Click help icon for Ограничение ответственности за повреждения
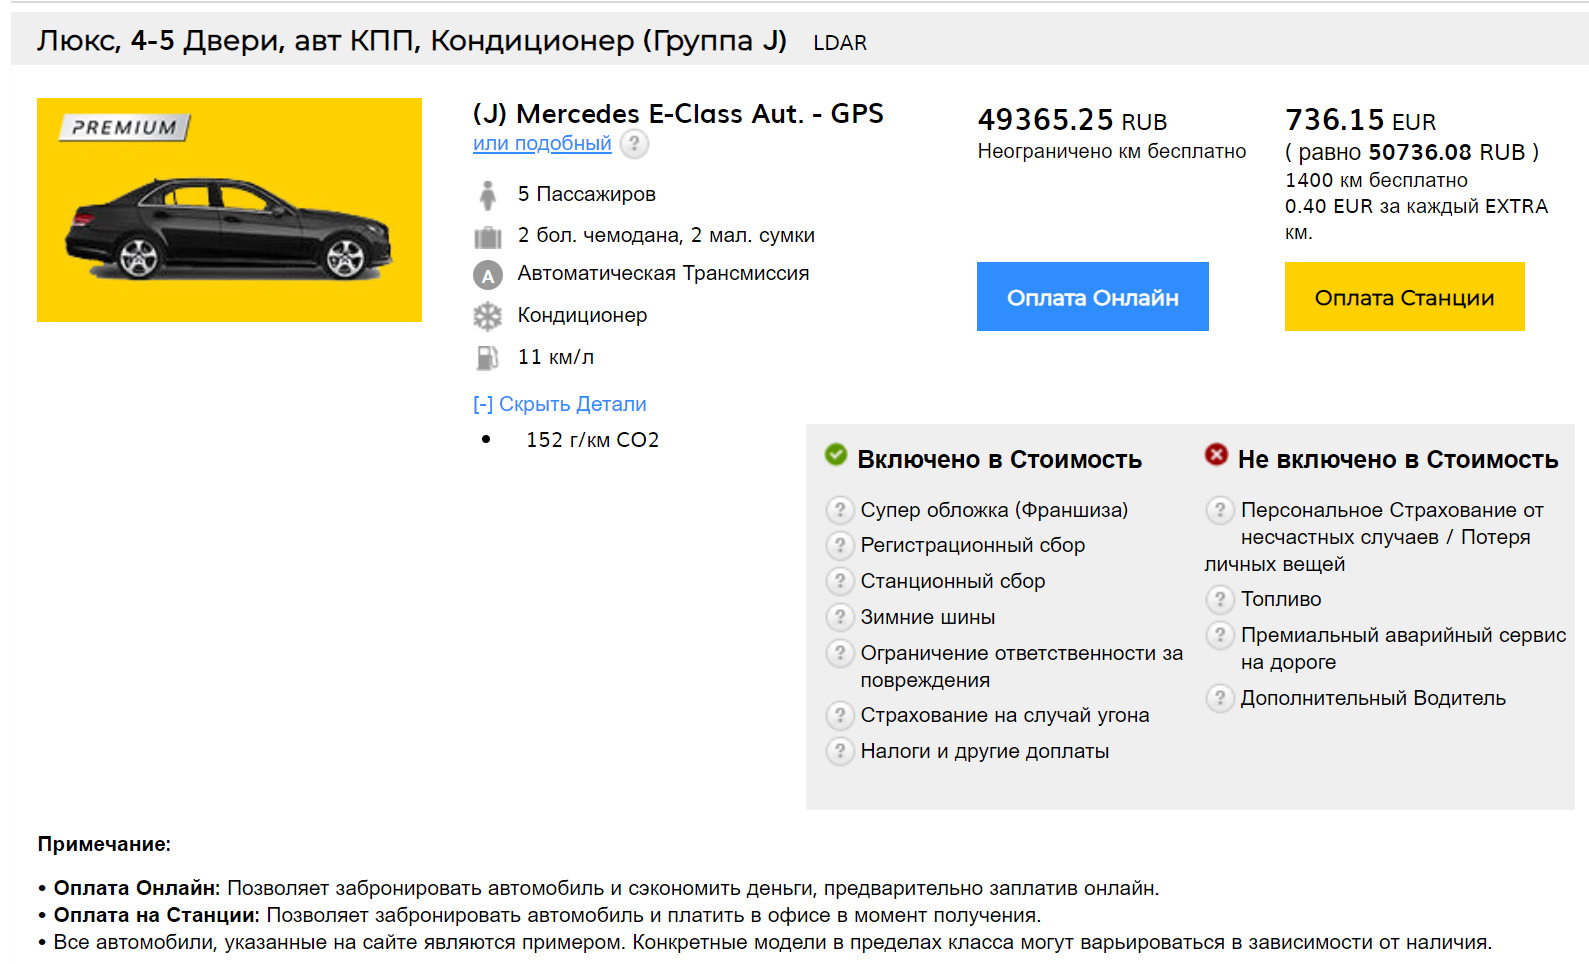1589x964 pixels. pos(839,653)
